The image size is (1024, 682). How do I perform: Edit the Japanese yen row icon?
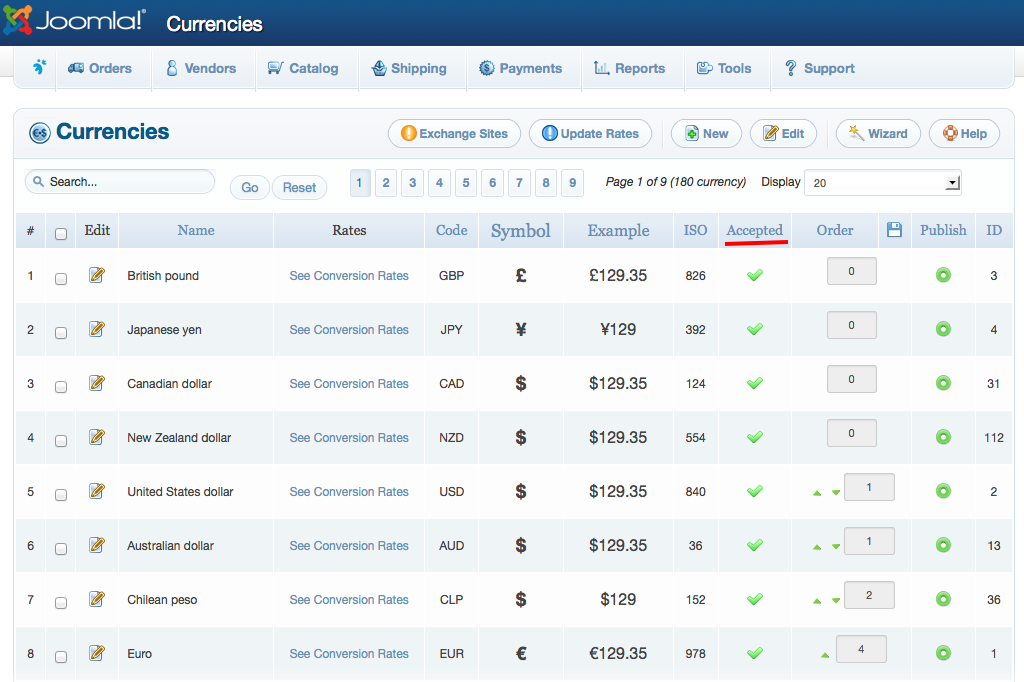pyautogui.click(x=97, y=329)
